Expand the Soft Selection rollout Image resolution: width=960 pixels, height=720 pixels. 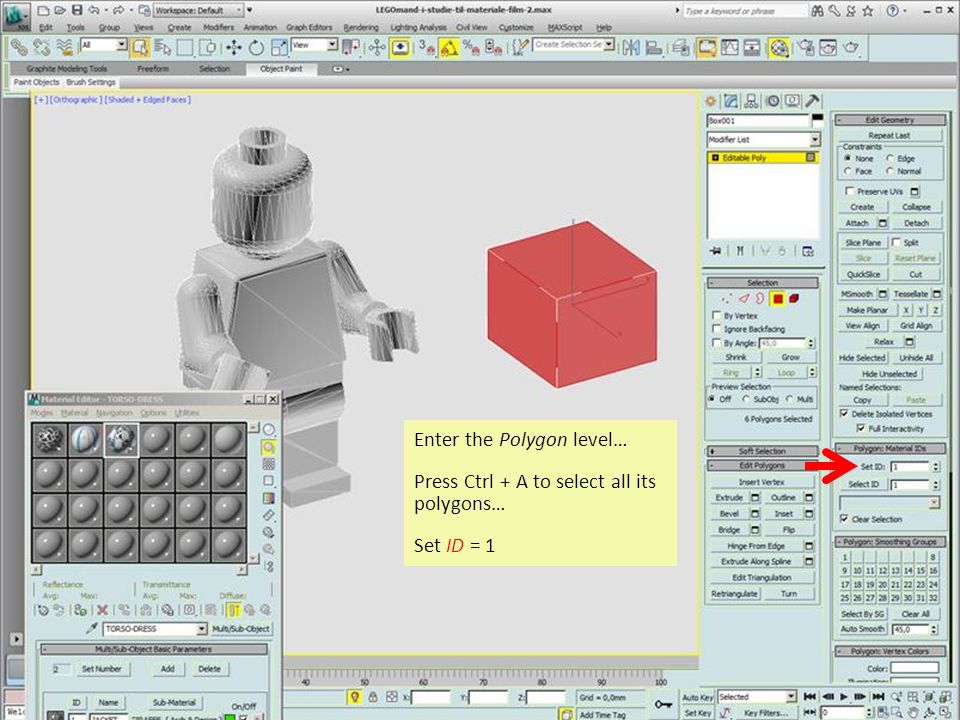tap(762, 451)
